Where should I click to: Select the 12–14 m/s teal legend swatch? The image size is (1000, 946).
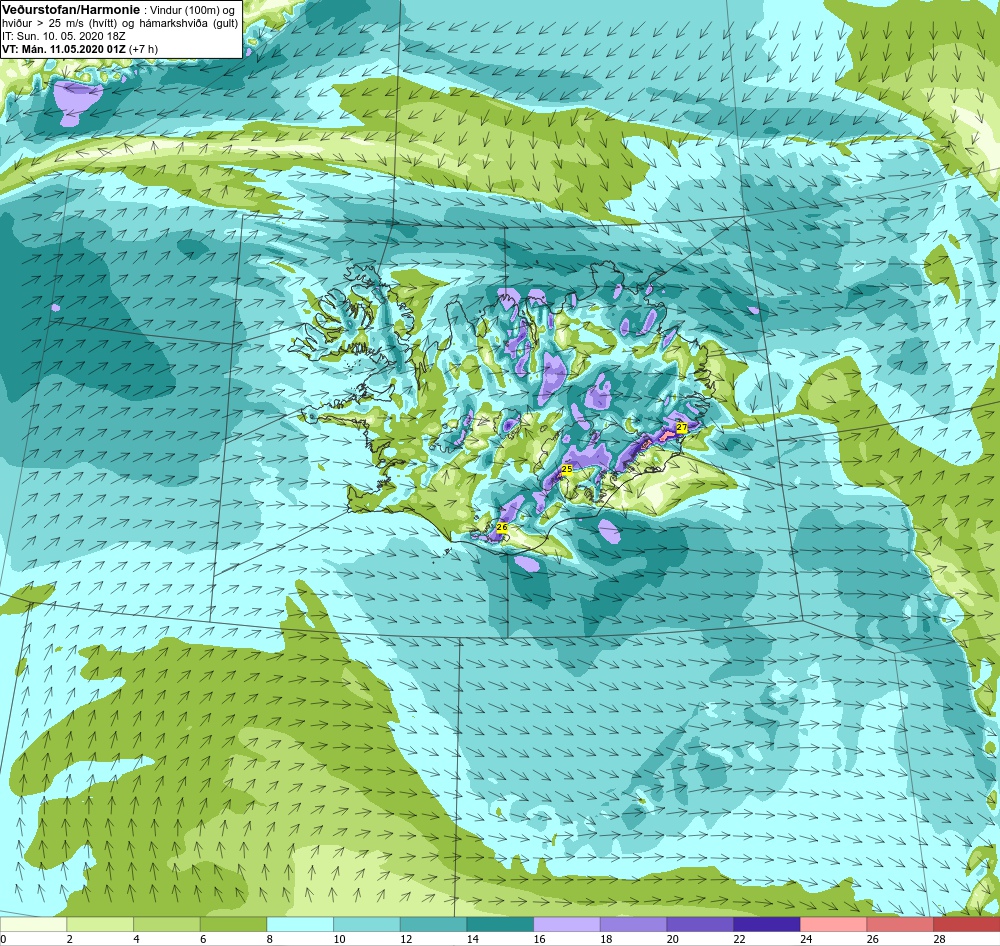click(x=433, y=925)
